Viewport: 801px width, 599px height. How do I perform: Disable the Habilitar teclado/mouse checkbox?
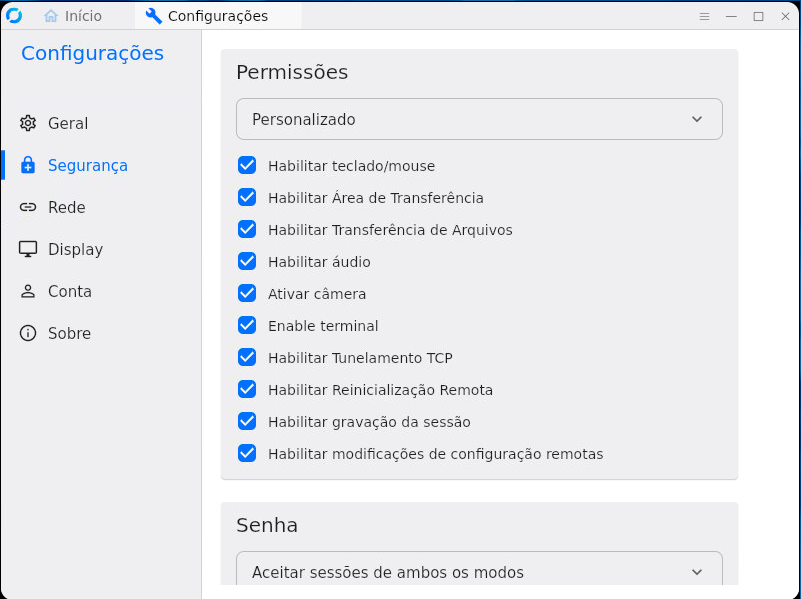[247, 165]
